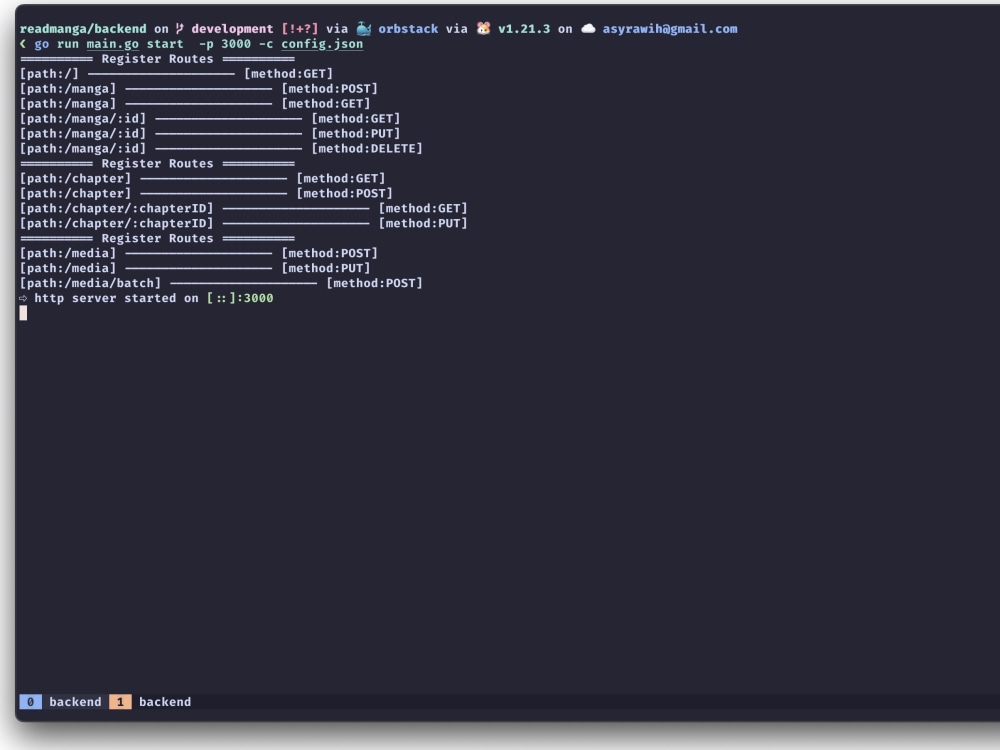The height and width of the screenshot is (750, 1000).
Task: Click [method:GET] on the /manga/:id line
Action: click(356, 119)
